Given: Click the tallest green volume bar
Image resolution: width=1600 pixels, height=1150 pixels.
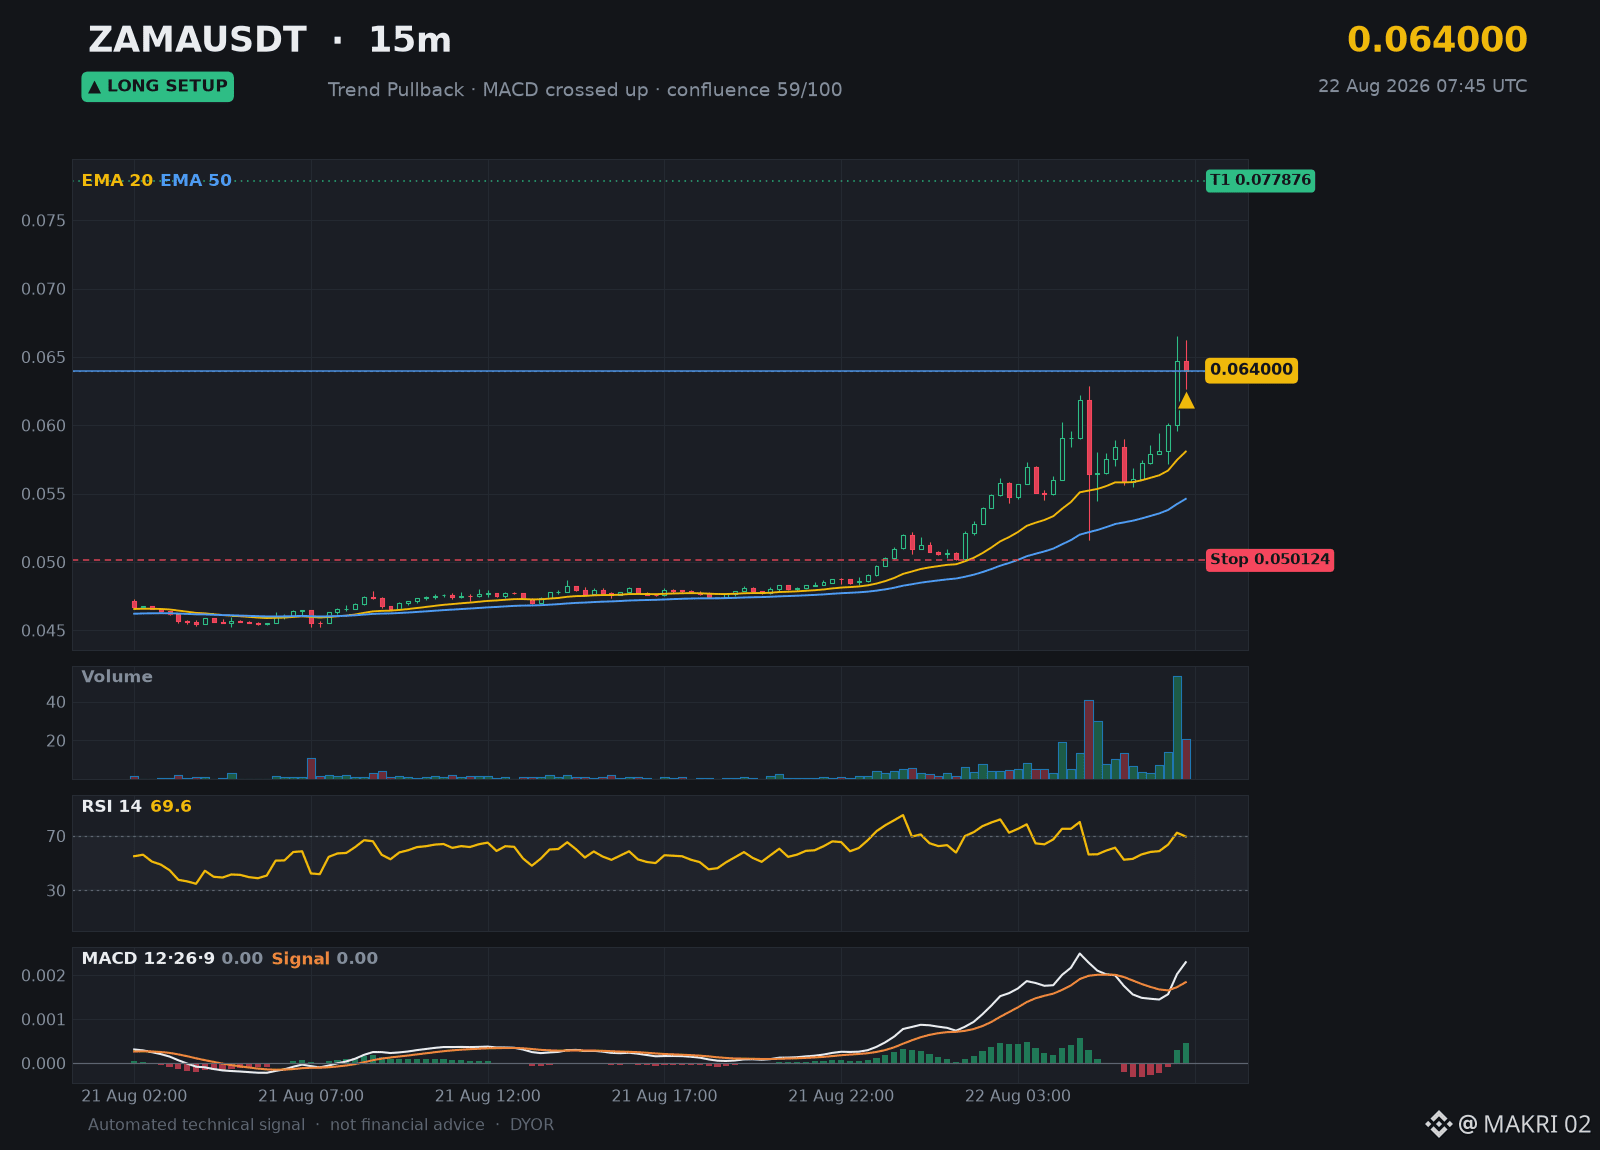Looking at the screenshot, I should click(x=1177, y=728).
